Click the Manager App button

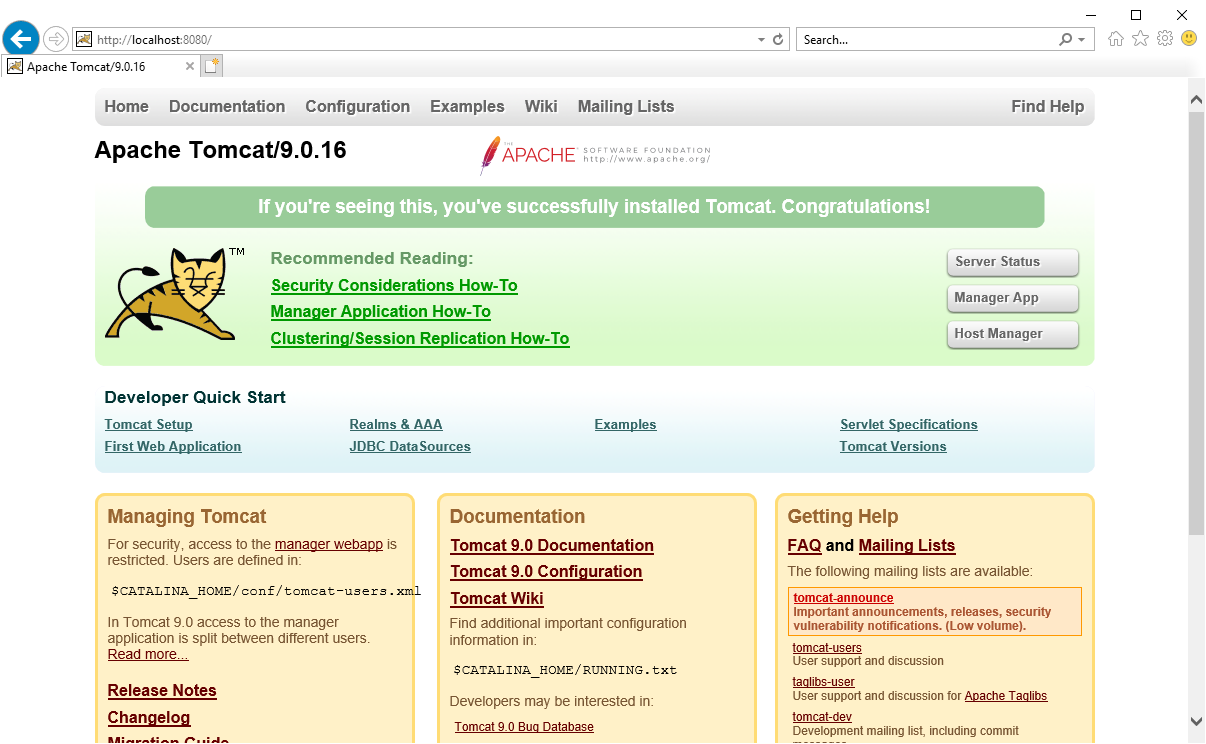click(1012, 298)
